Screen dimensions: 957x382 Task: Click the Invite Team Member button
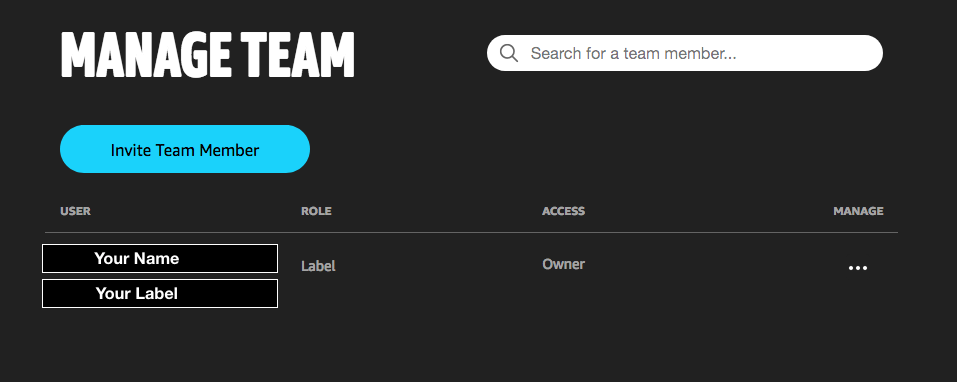click(x=185, y=149)
